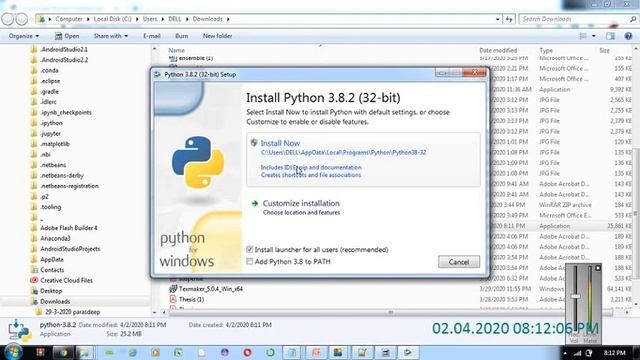Click the network signal tray icon
Viewport: 640px width, 360px height.
577,353
